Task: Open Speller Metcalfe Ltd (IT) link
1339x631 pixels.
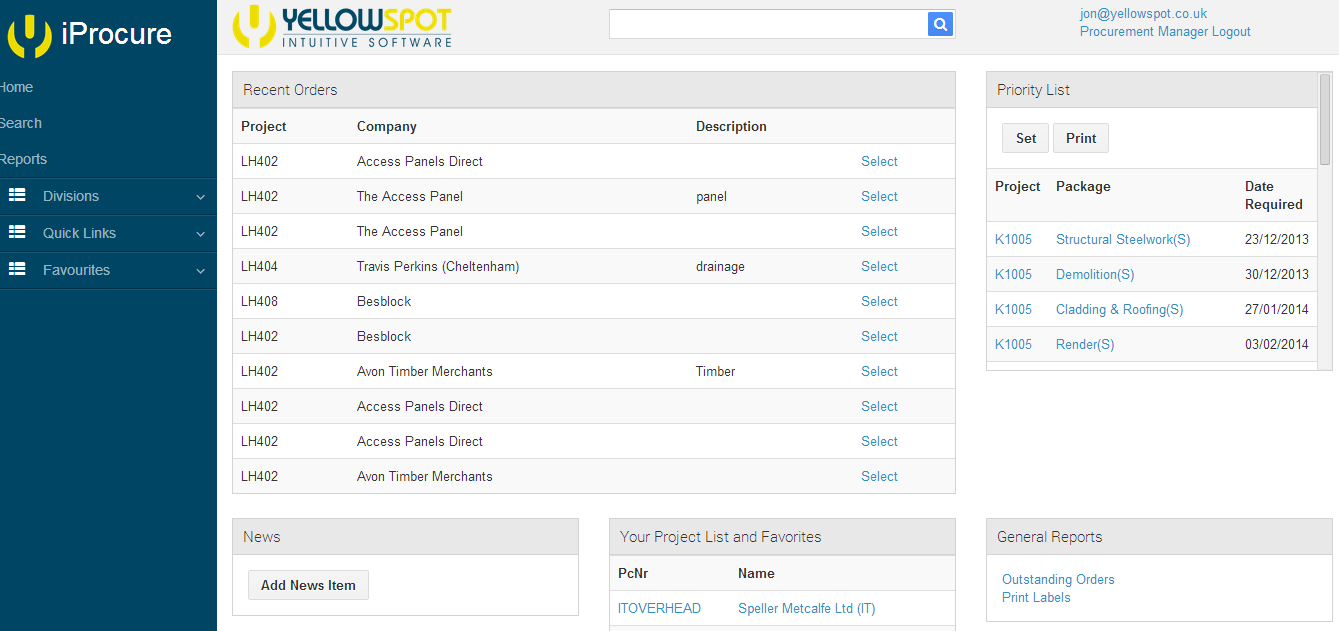Action: (806, 608)
